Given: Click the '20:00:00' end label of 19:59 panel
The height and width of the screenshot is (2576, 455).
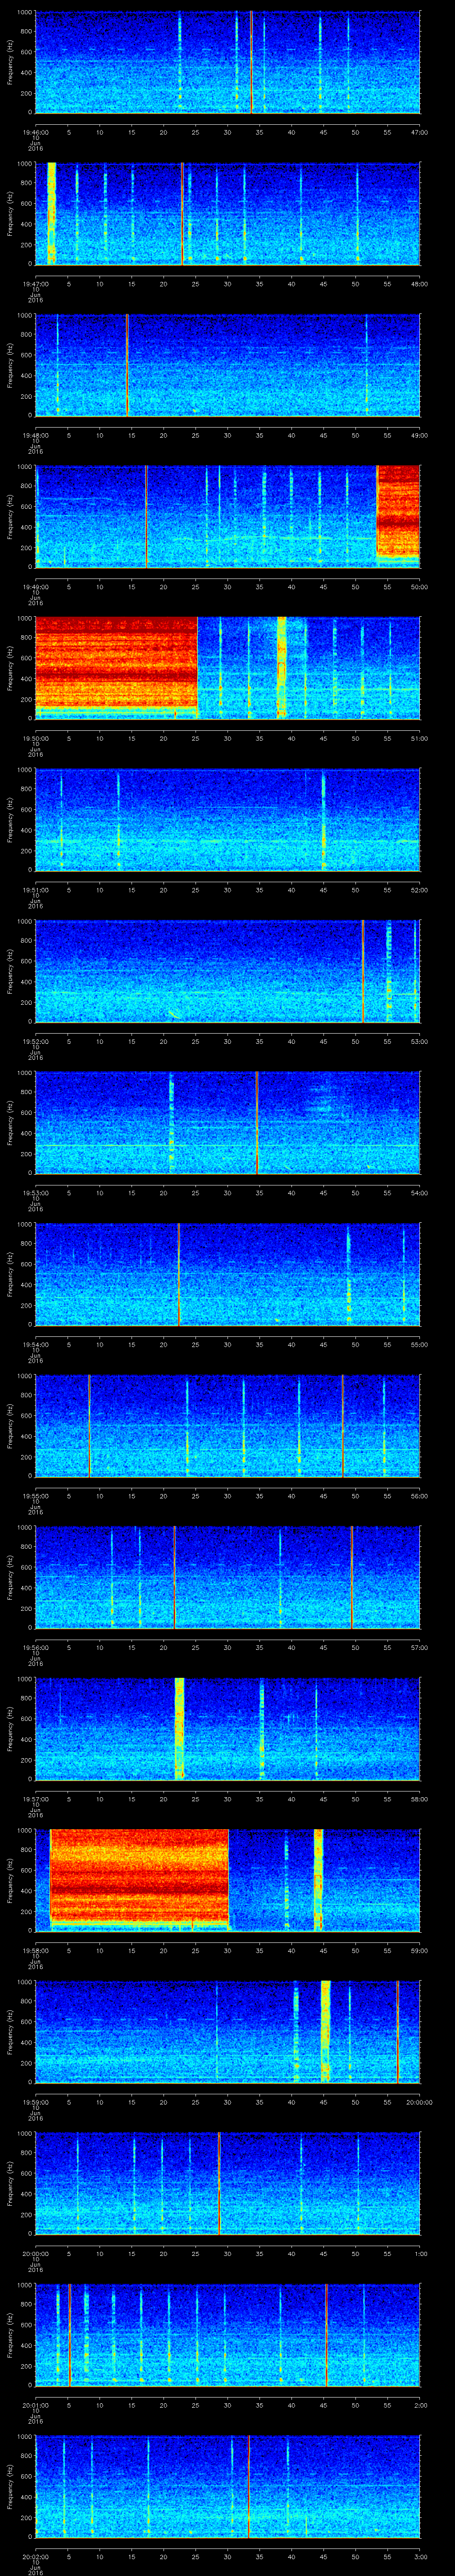Looking at the screenshot, I should 419,2101.
